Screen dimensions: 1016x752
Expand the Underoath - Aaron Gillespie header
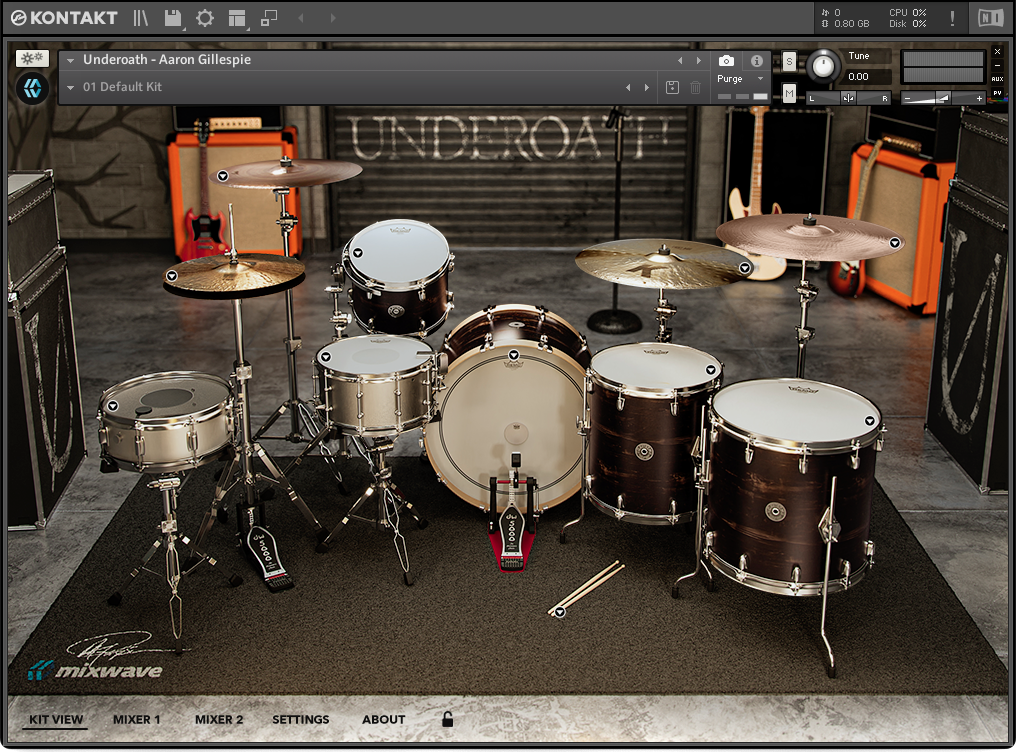tap(69, 60)
